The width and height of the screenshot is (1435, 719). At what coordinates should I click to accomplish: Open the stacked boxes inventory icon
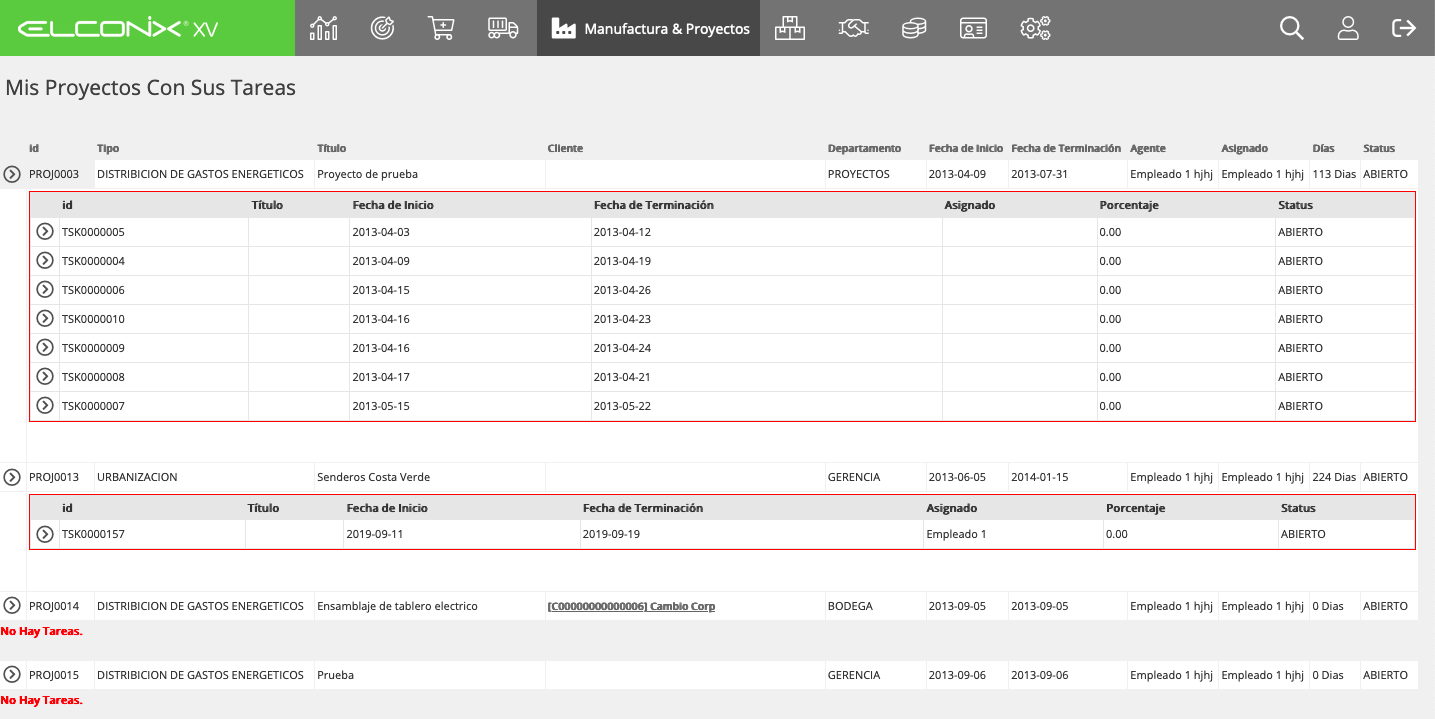[x=790, y=28]
